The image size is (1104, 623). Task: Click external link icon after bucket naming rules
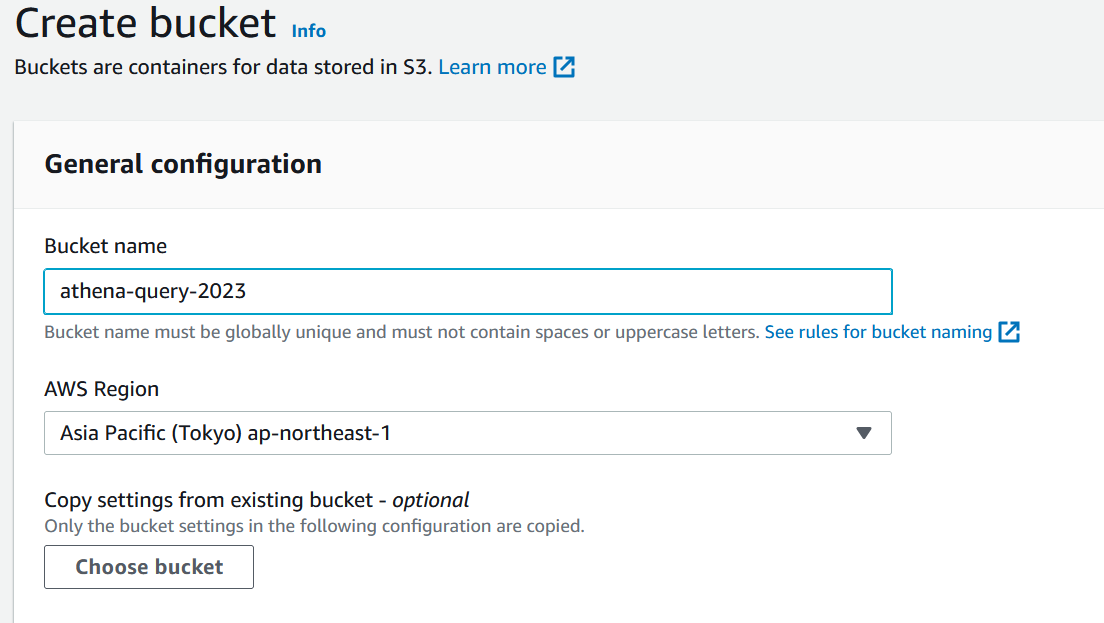pyautogui.click(x=1010, y=332)
